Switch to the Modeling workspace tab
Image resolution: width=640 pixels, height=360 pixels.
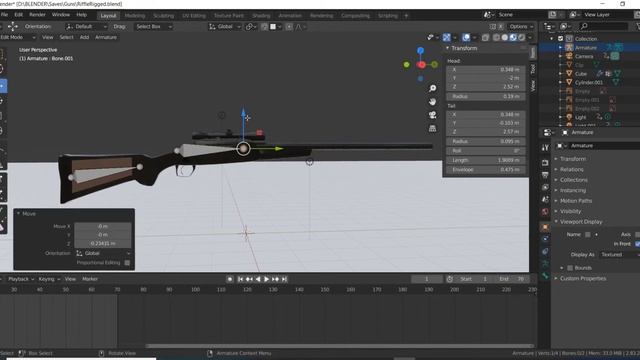(x=135, y=16)
